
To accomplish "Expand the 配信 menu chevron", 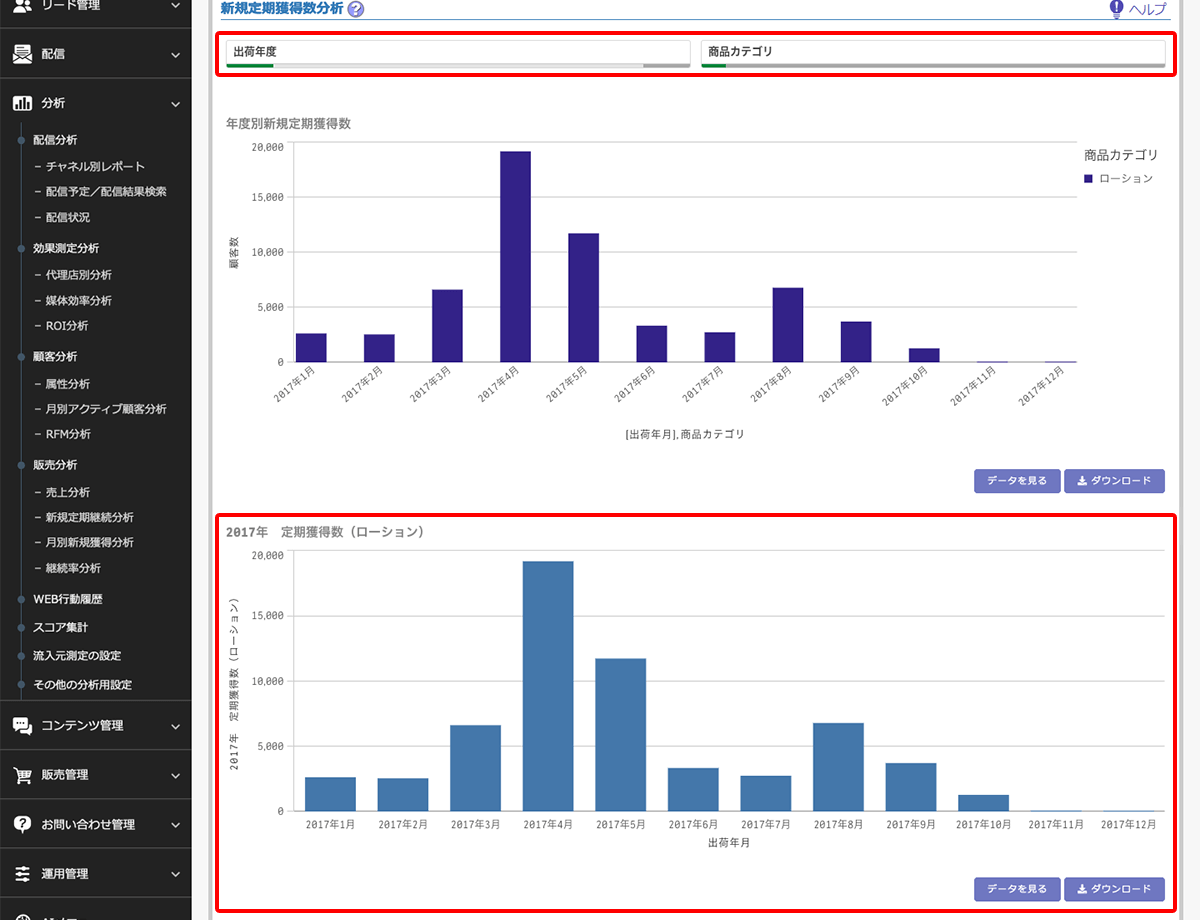I will (x=175, y=54).
